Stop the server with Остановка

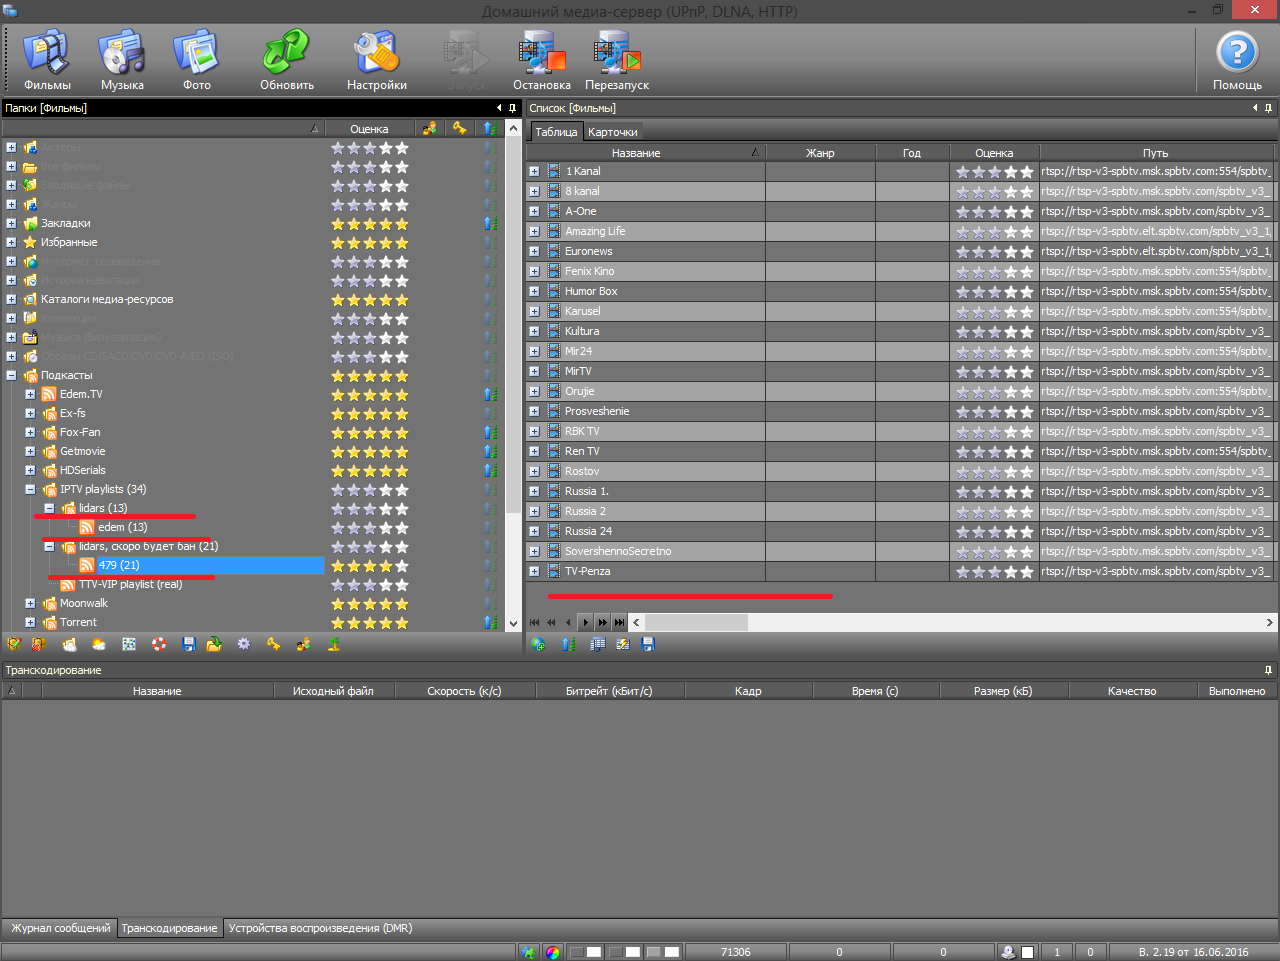[x=541, y=60]
